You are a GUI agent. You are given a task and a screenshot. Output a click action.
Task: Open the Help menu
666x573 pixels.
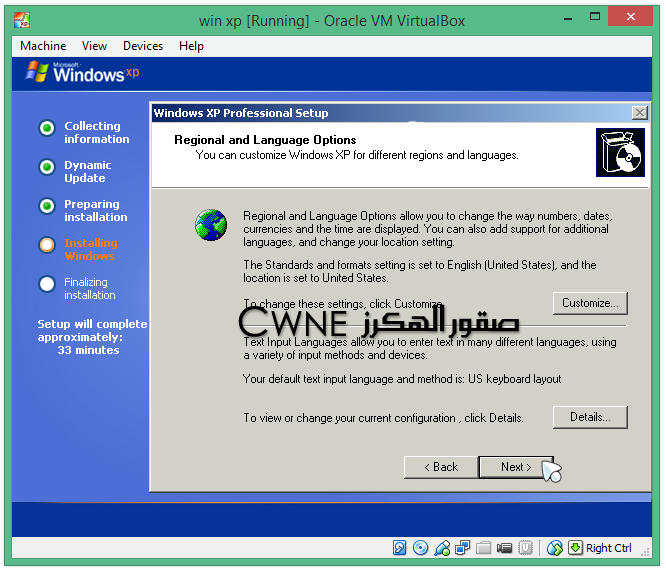191,46
